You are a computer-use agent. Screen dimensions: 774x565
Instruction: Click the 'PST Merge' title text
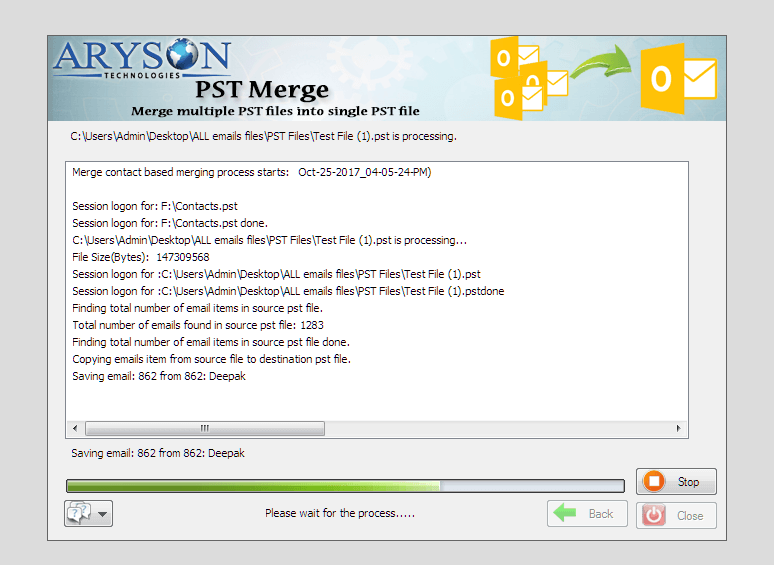[x=262, y=90]
